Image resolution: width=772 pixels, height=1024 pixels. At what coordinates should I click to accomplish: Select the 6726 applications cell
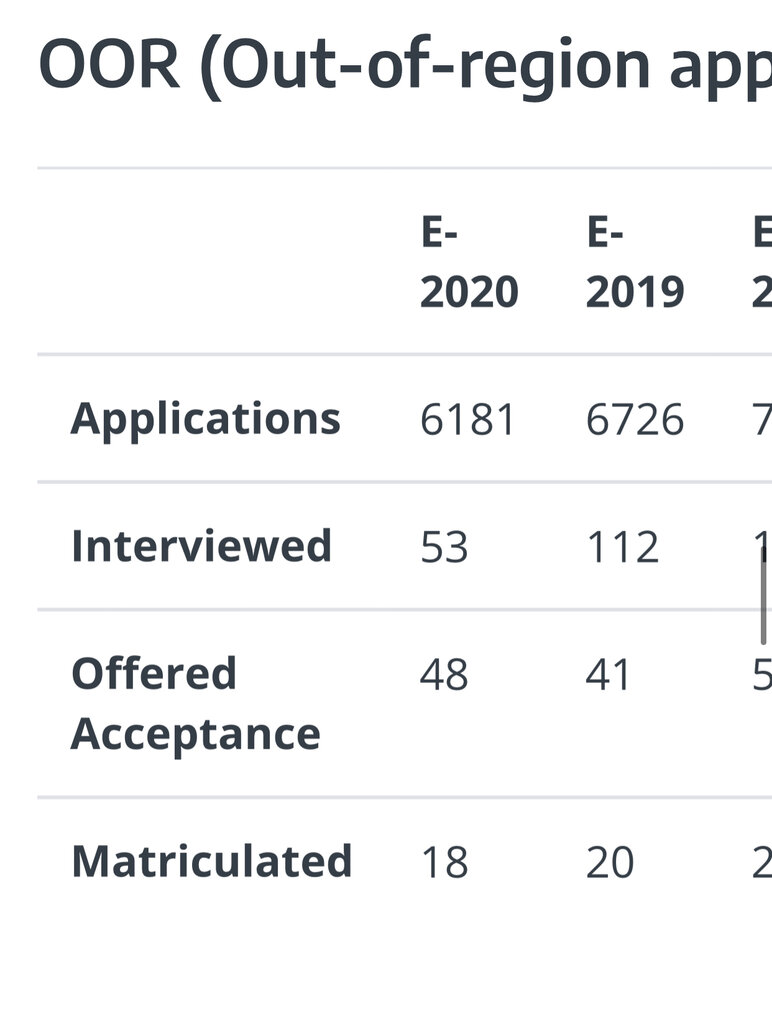pos(635,420)
